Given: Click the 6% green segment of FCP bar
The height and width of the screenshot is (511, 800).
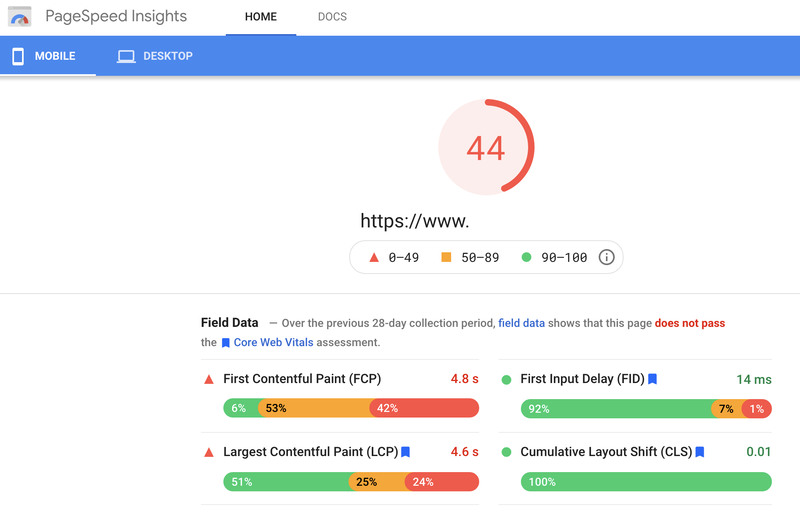Looking at the screenshot, I should (x=241, y=408).
